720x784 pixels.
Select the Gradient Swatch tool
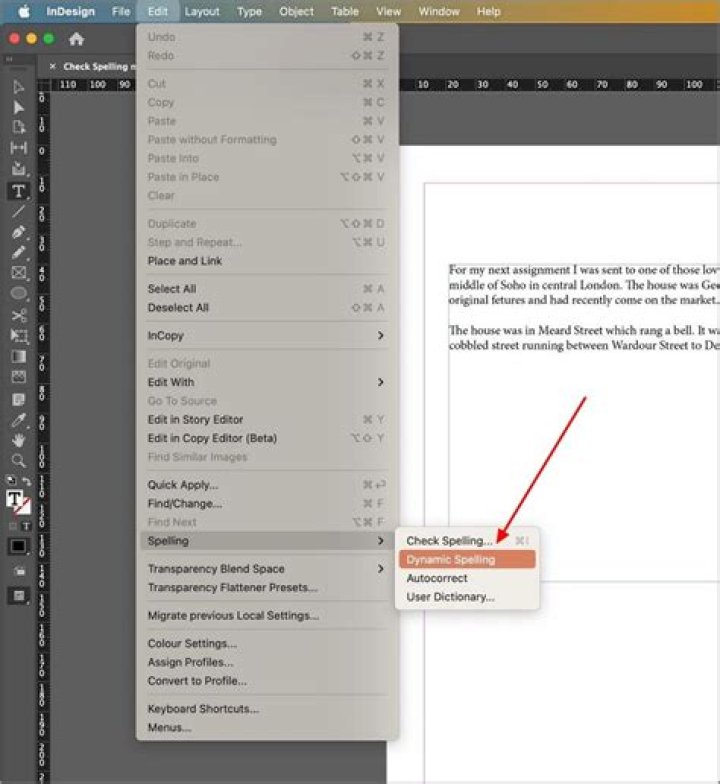[x=18, y=356]
